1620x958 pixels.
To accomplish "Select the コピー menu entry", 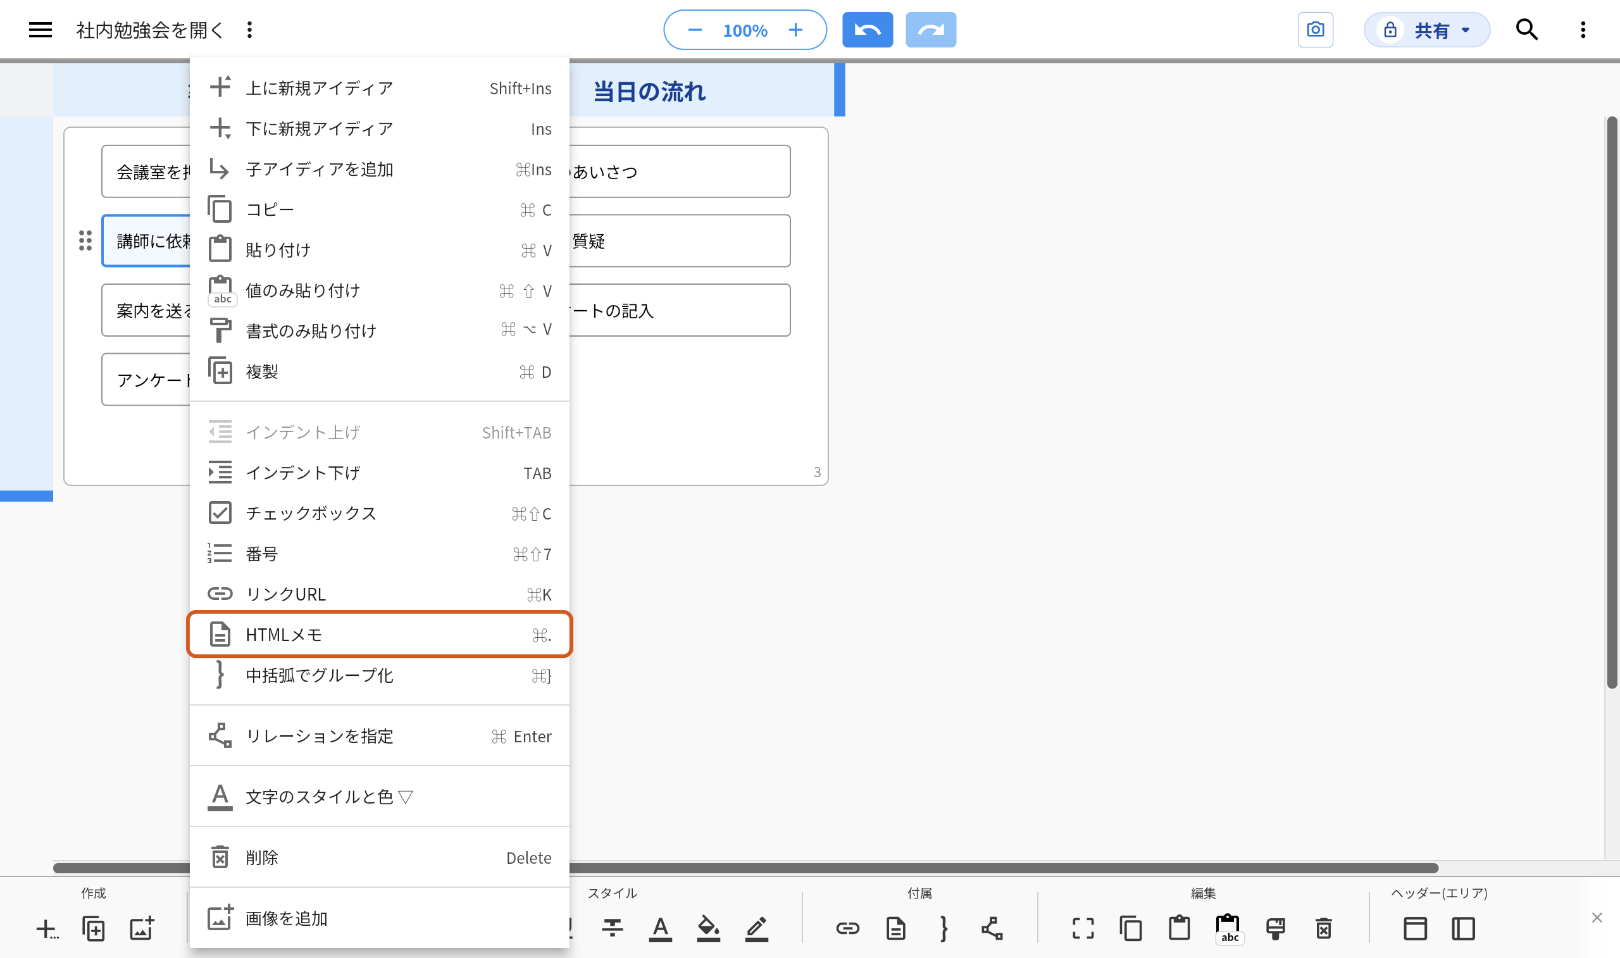I will click(x=380, y=210).
